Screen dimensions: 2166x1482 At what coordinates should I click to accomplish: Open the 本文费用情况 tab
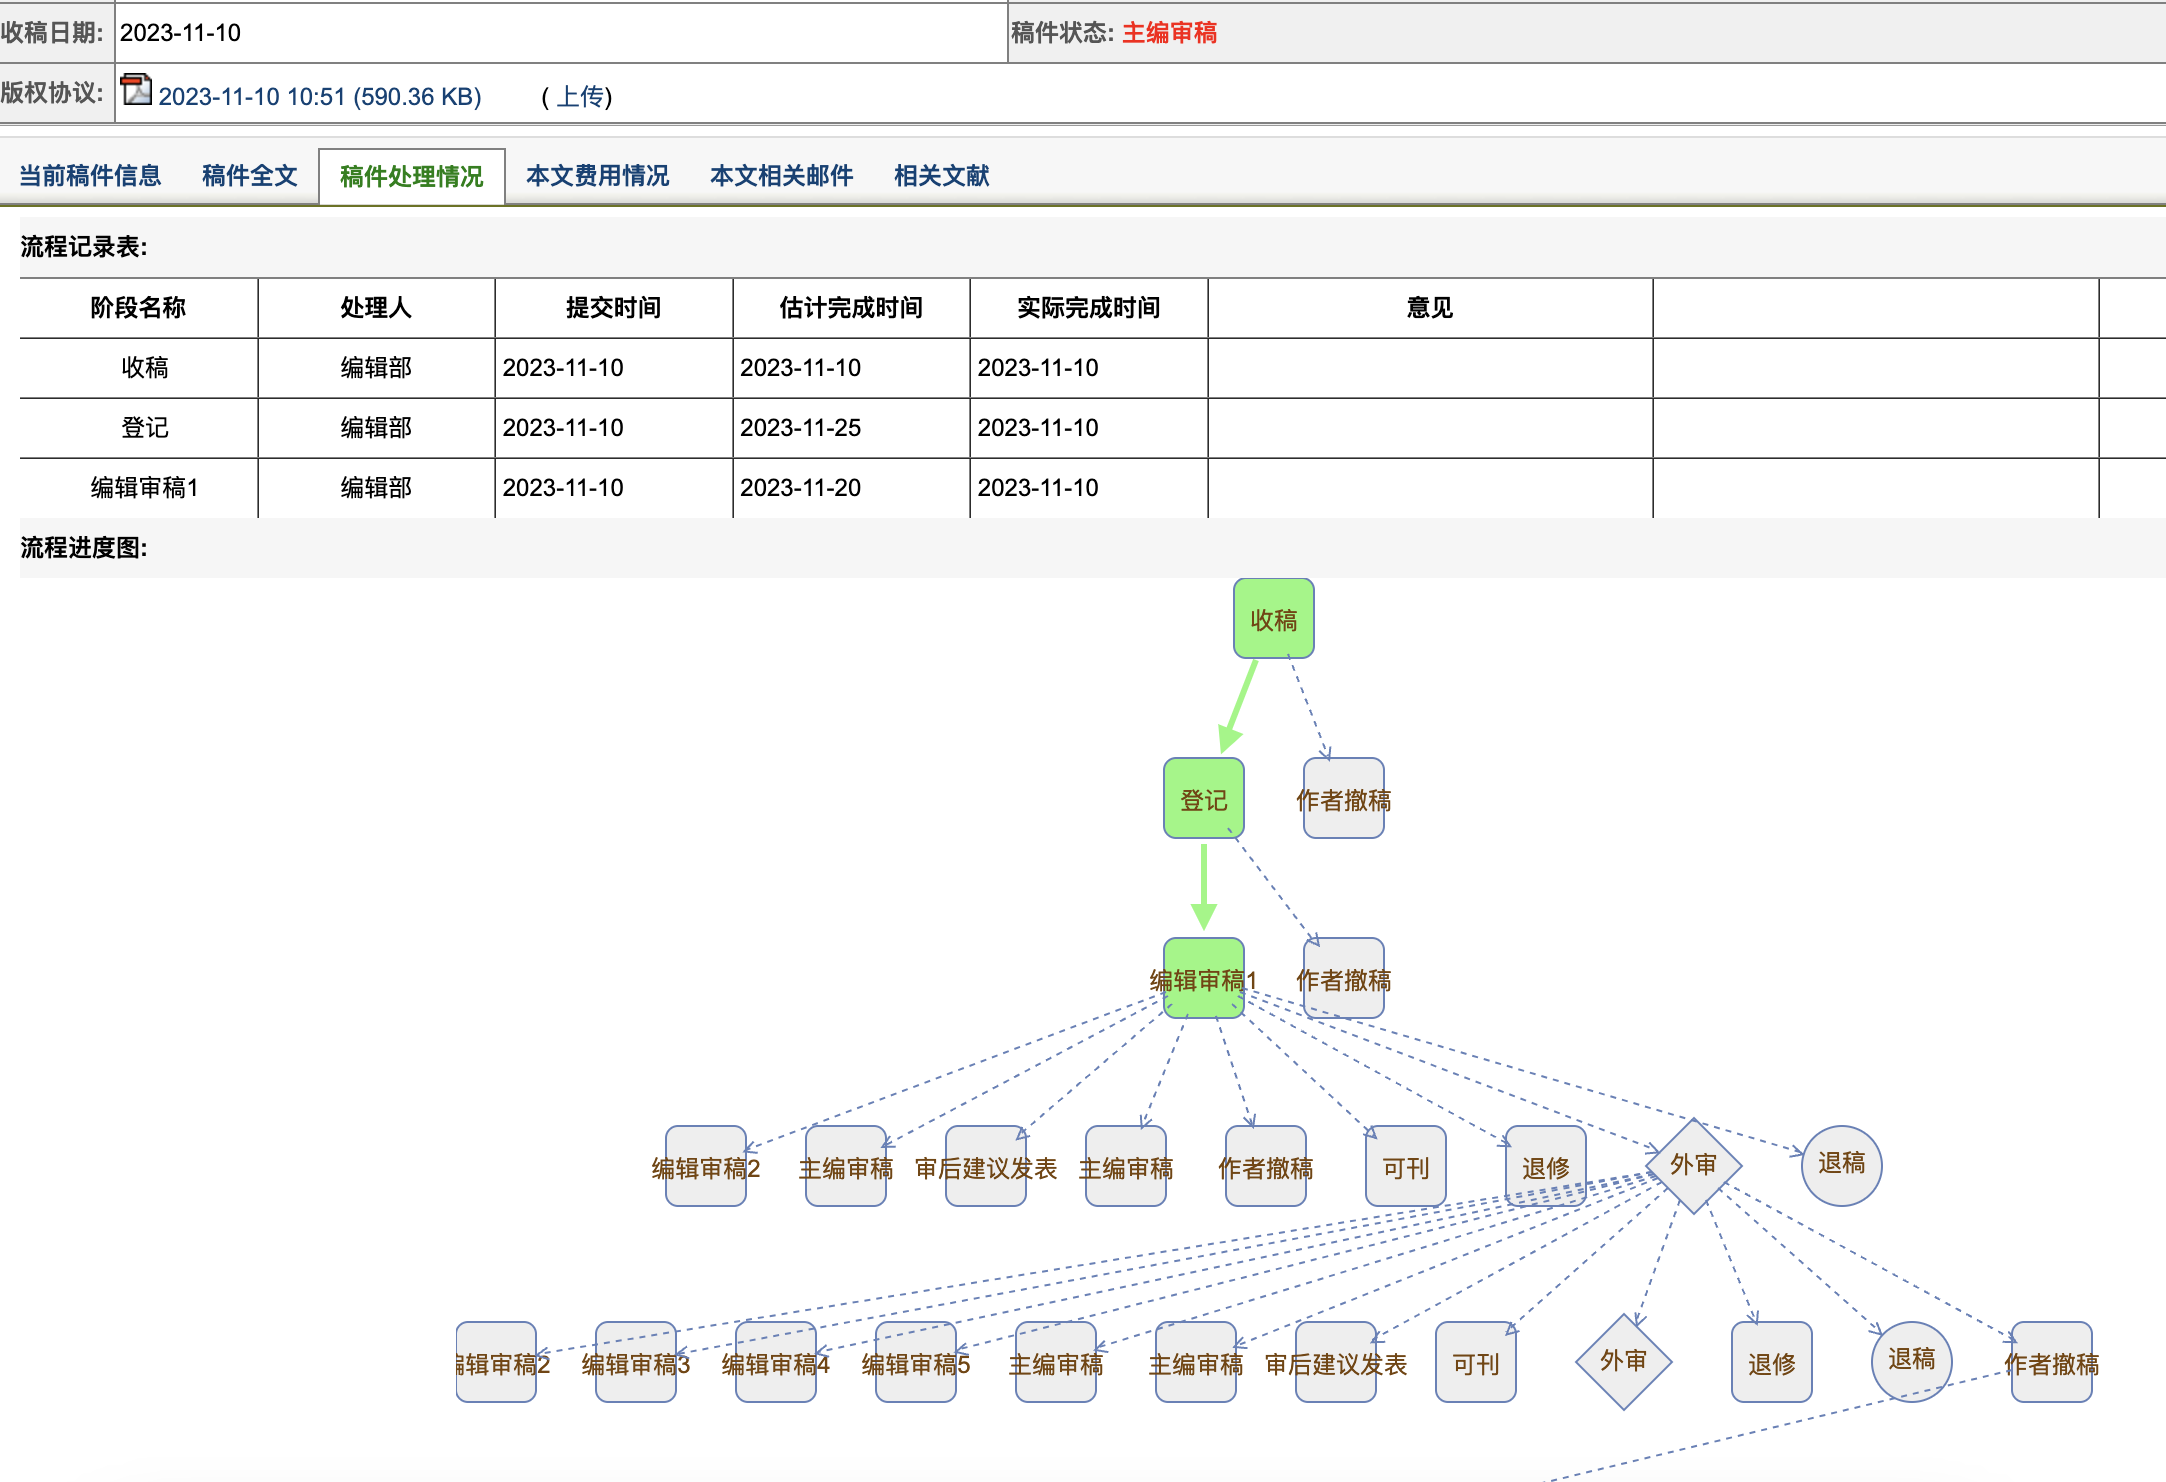(x=598, y=176)
